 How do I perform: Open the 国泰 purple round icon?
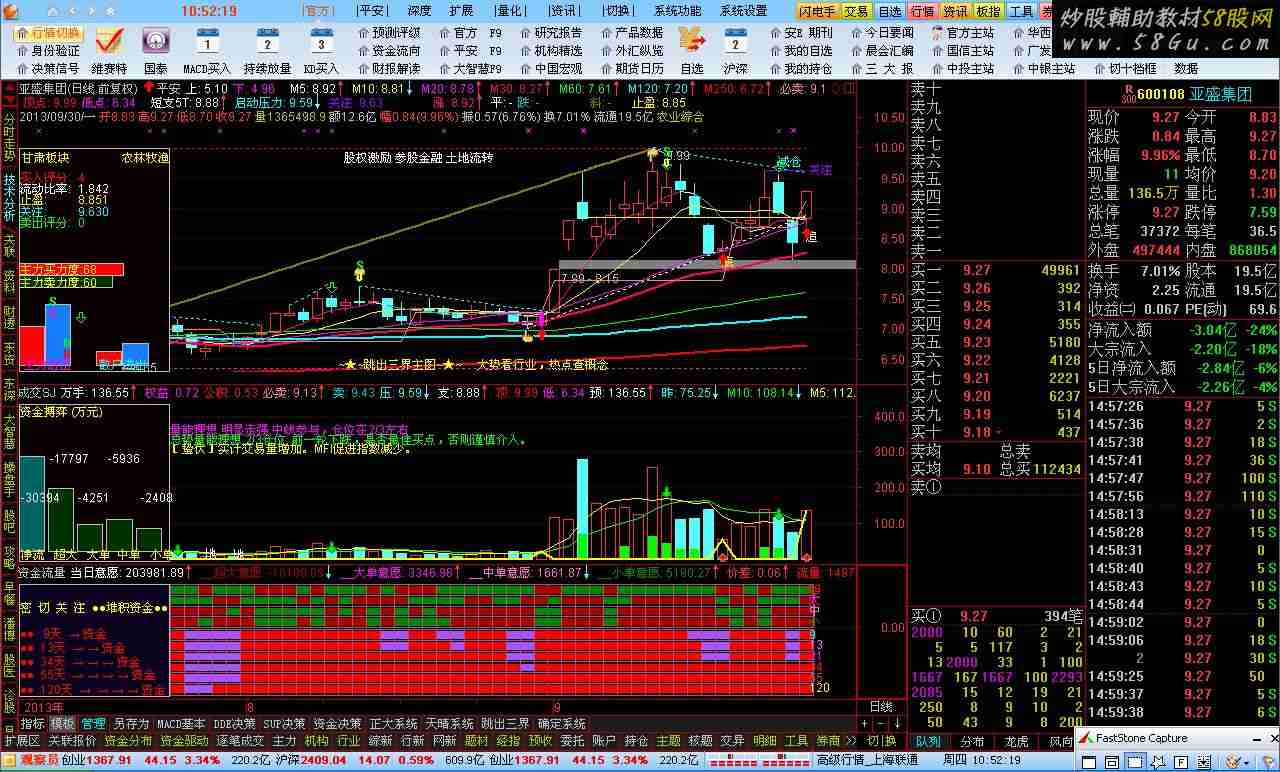156,41
